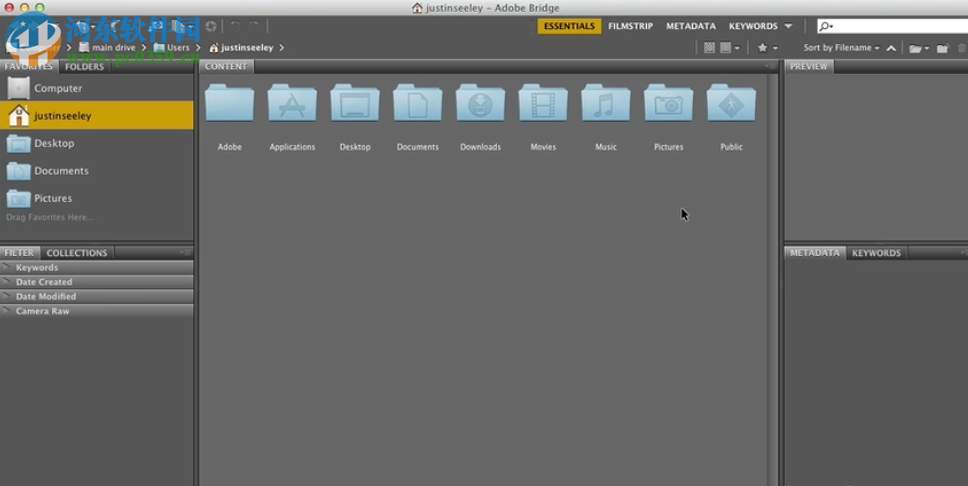Select the Documents folder in Content
The image size is (968, 486).
point(417,103)
